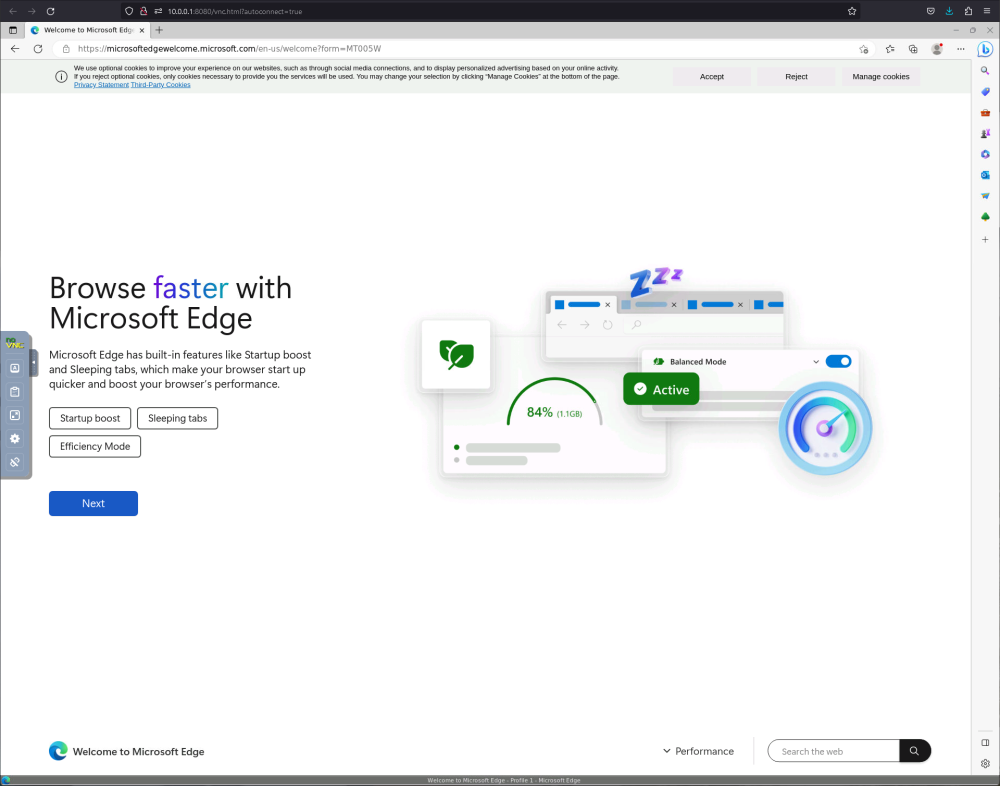Accept optional cookies
The image size is (1000, 786).
coord(712,77)
